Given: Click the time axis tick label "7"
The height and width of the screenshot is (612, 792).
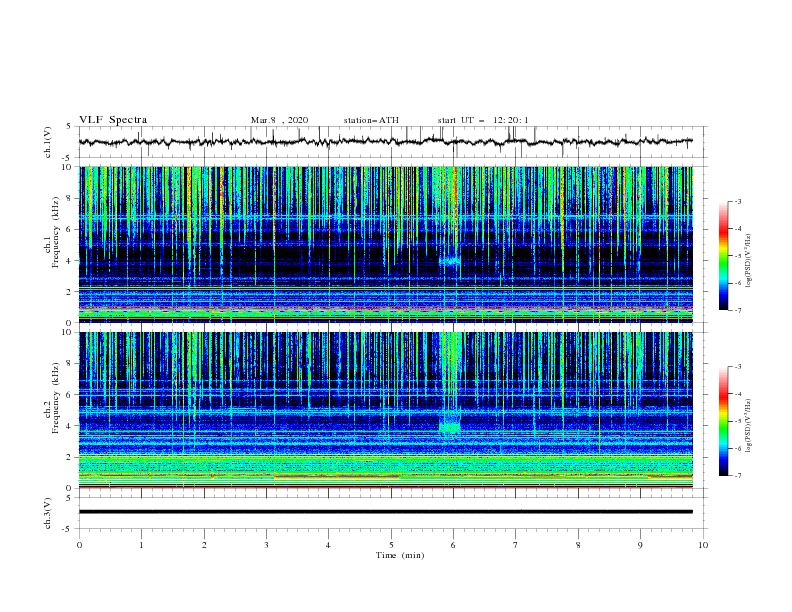Looking at the screenshot, I should click(516, 545).
